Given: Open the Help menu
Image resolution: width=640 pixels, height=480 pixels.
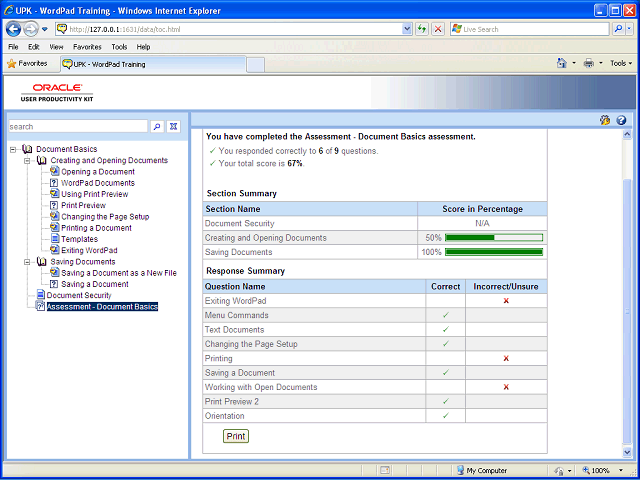Looking at the screenshot, I should 143,47.
